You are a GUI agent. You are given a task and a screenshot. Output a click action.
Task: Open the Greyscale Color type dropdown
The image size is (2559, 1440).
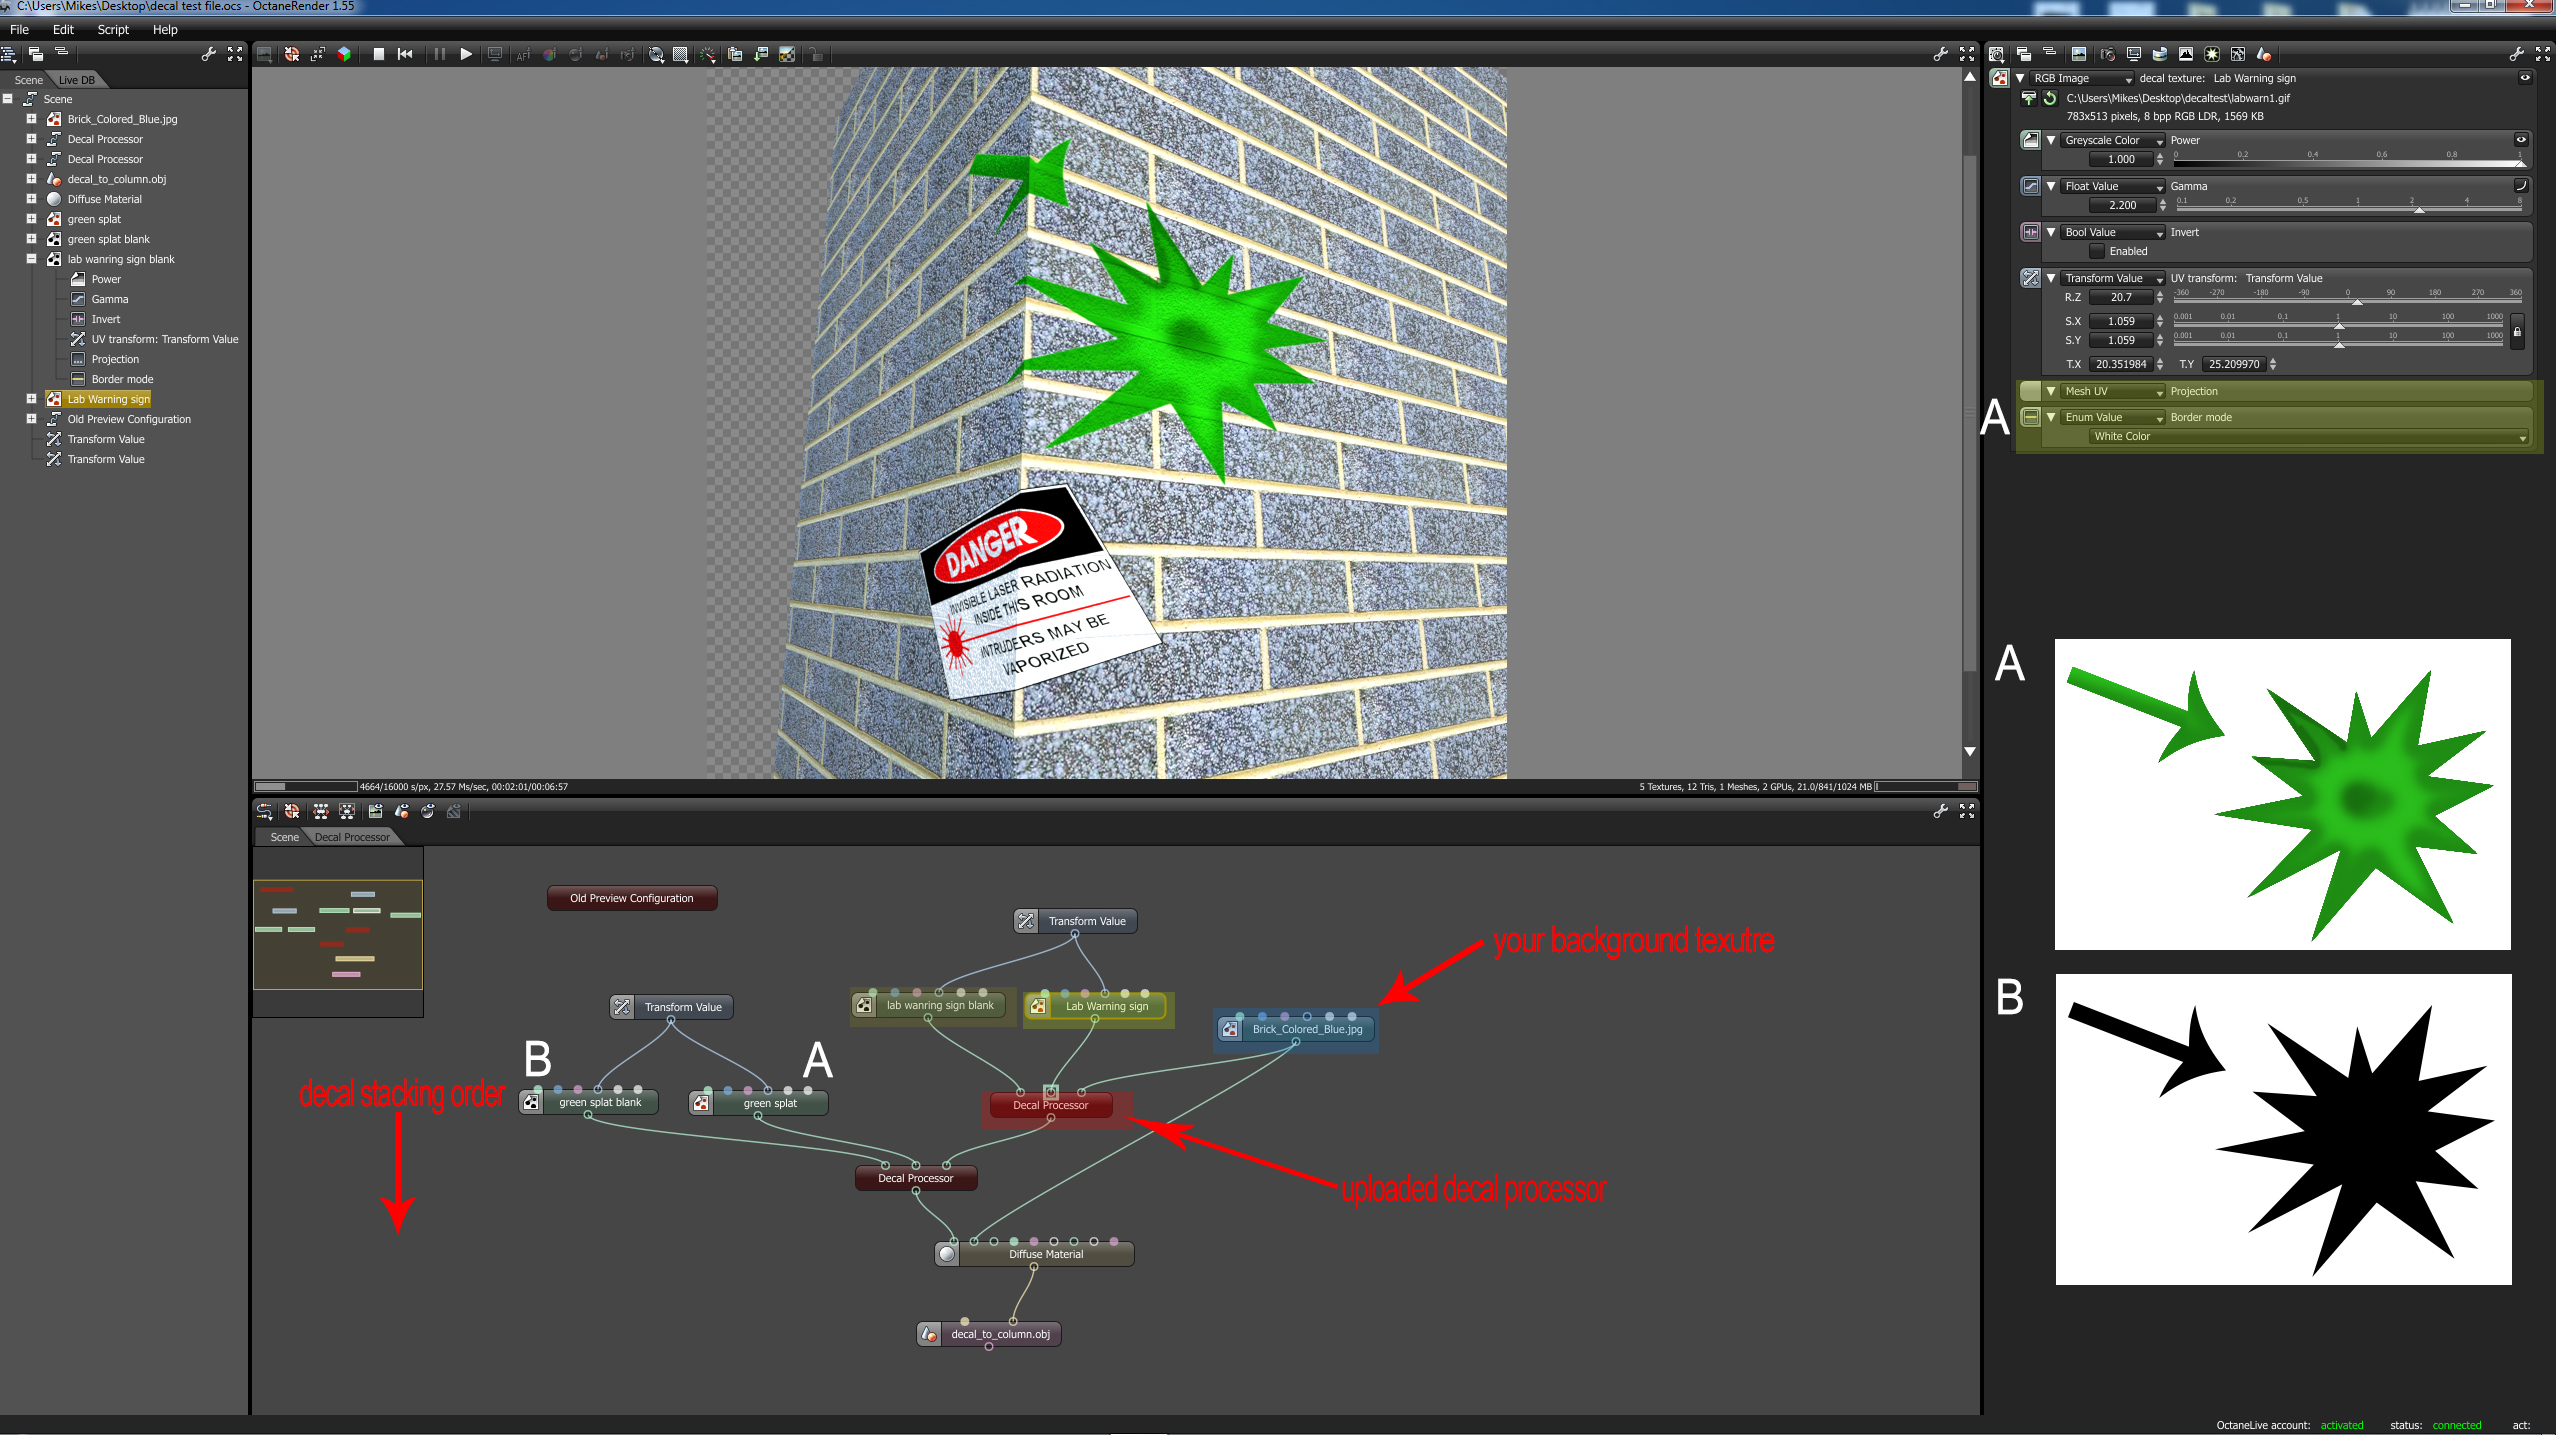point(2112,141)
